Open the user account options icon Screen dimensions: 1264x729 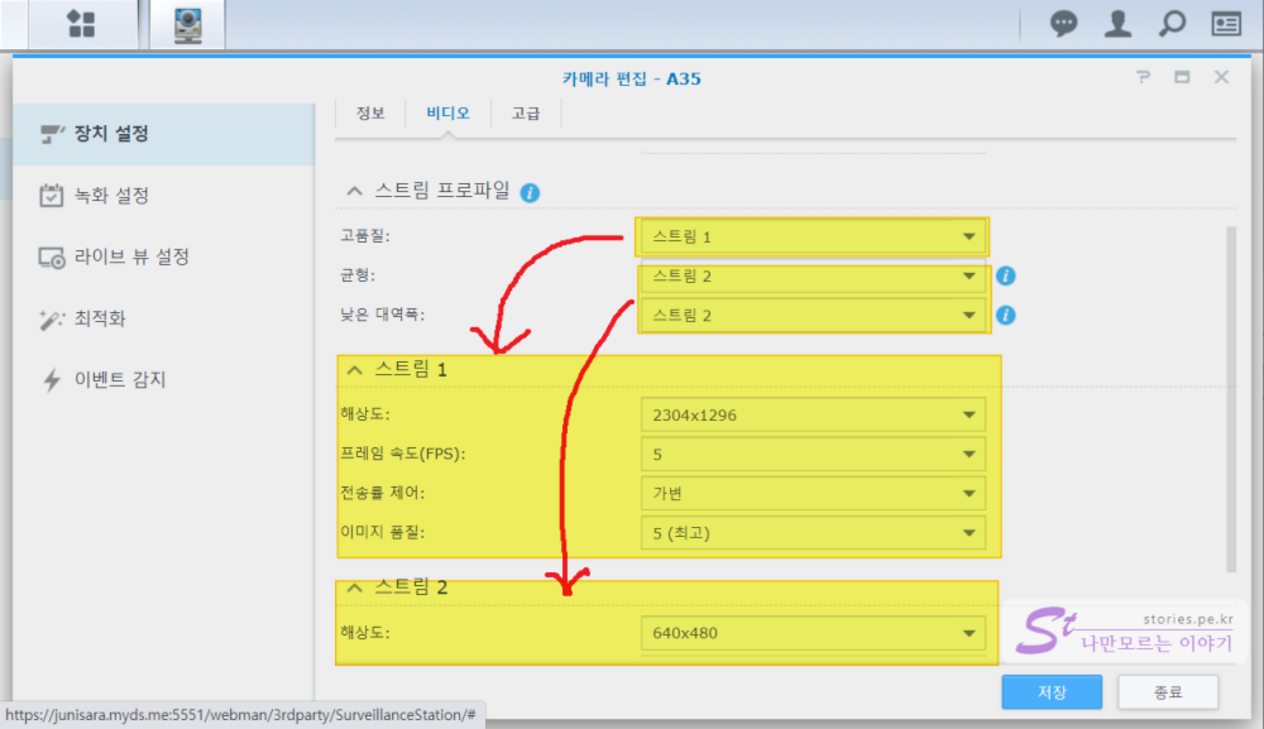pos(1117,24)
